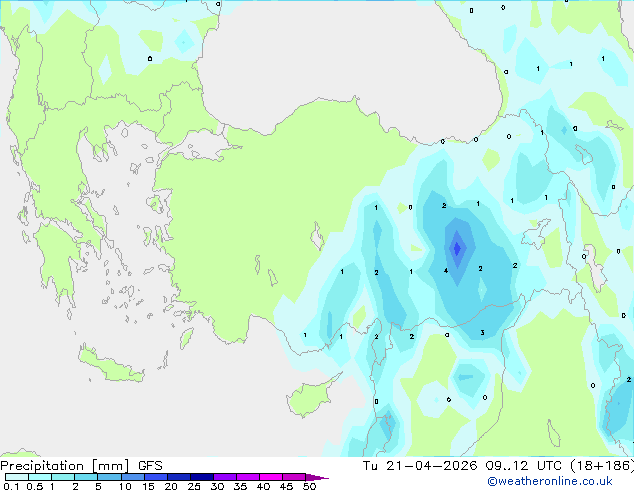The width and height of the screenshot is (634, 490).
Task: Click the island of Crete on map
Action: click(x=110, y=364)
